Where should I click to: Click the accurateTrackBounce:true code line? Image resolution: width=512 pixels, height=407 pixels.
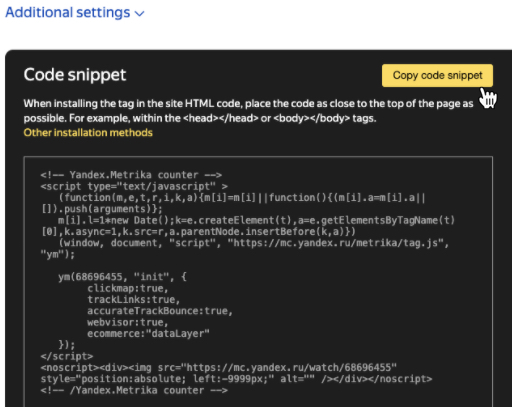click(x=160, y=311)
